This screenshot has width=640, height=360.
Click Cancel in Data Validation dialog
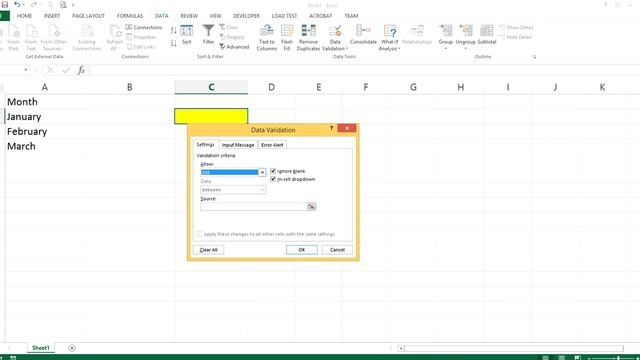[337, 250]
